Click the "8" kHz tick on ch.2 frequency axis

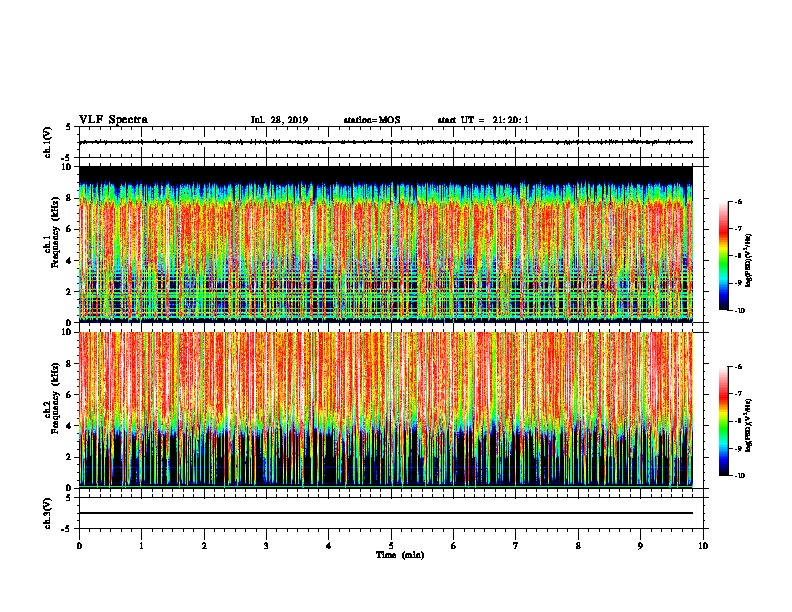tap(70, 364)
